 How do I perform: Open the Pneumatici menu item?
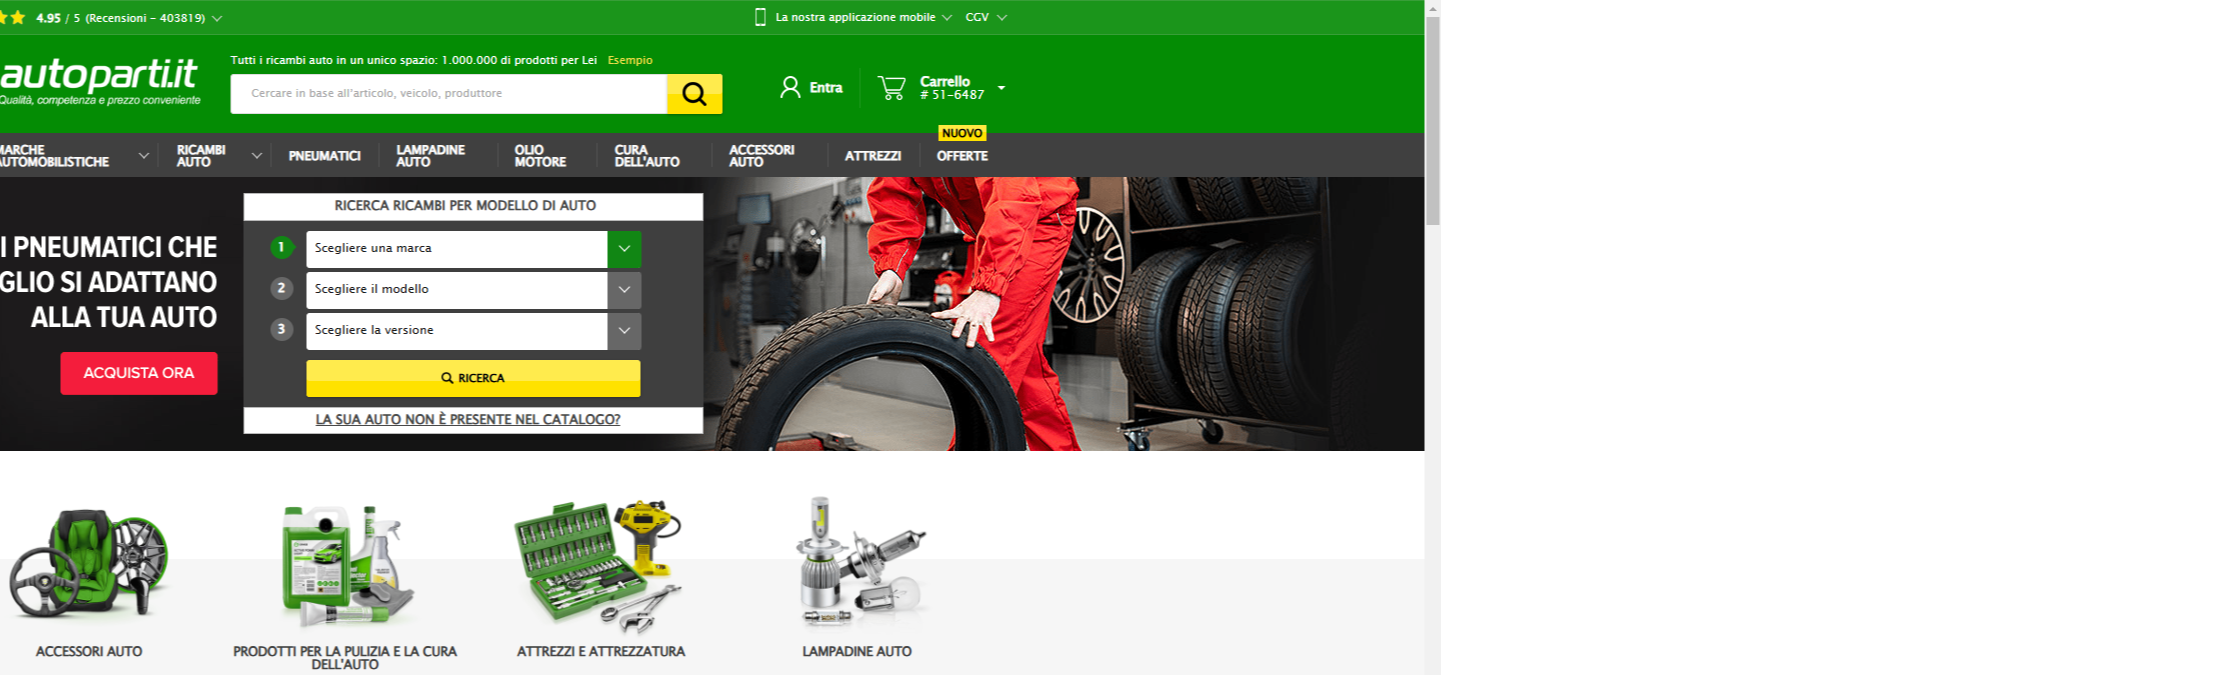tap(324, 156)
